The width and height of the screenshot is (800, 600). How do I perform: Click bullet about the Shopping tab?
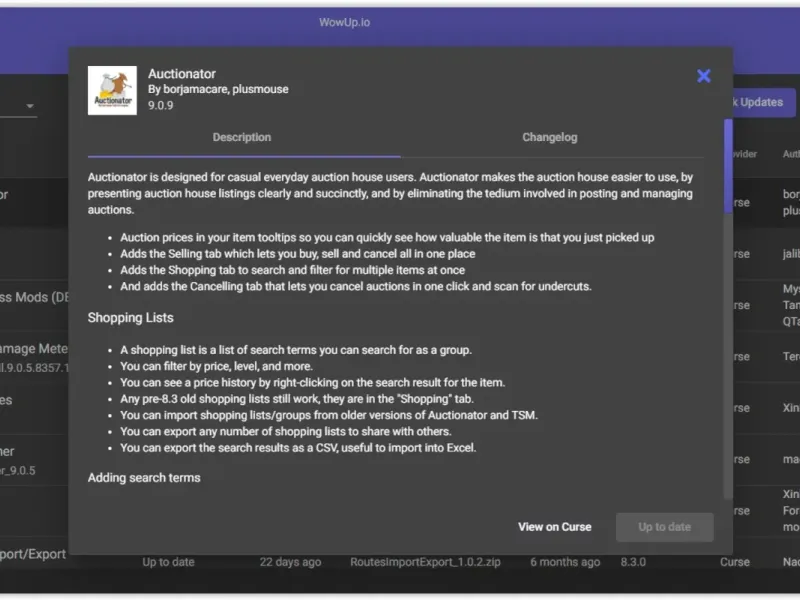(x=292, y=270)
